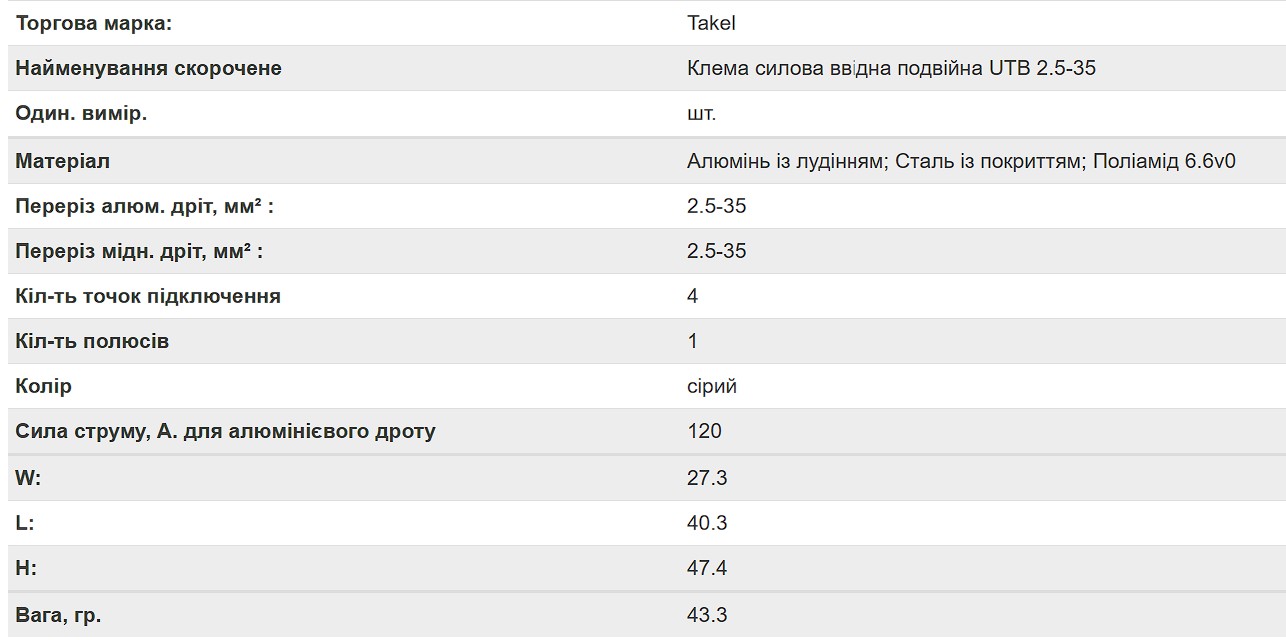Select the material value starting 'Алюмінь із лудінням'
The width and height of the screenshot is (1286, 640).
click(x=962, y=160)
